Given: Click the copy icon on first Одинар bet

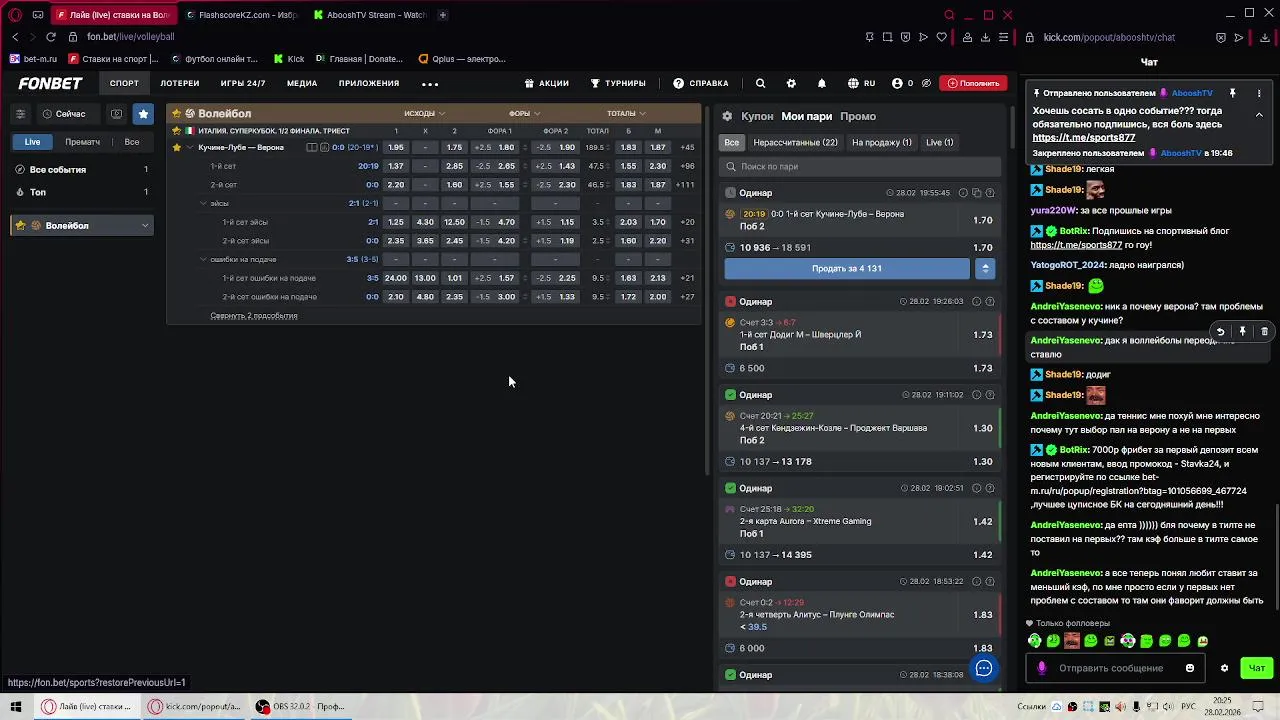Looking at the screenshot, I should pyautogui.click(x=977, y=193).
